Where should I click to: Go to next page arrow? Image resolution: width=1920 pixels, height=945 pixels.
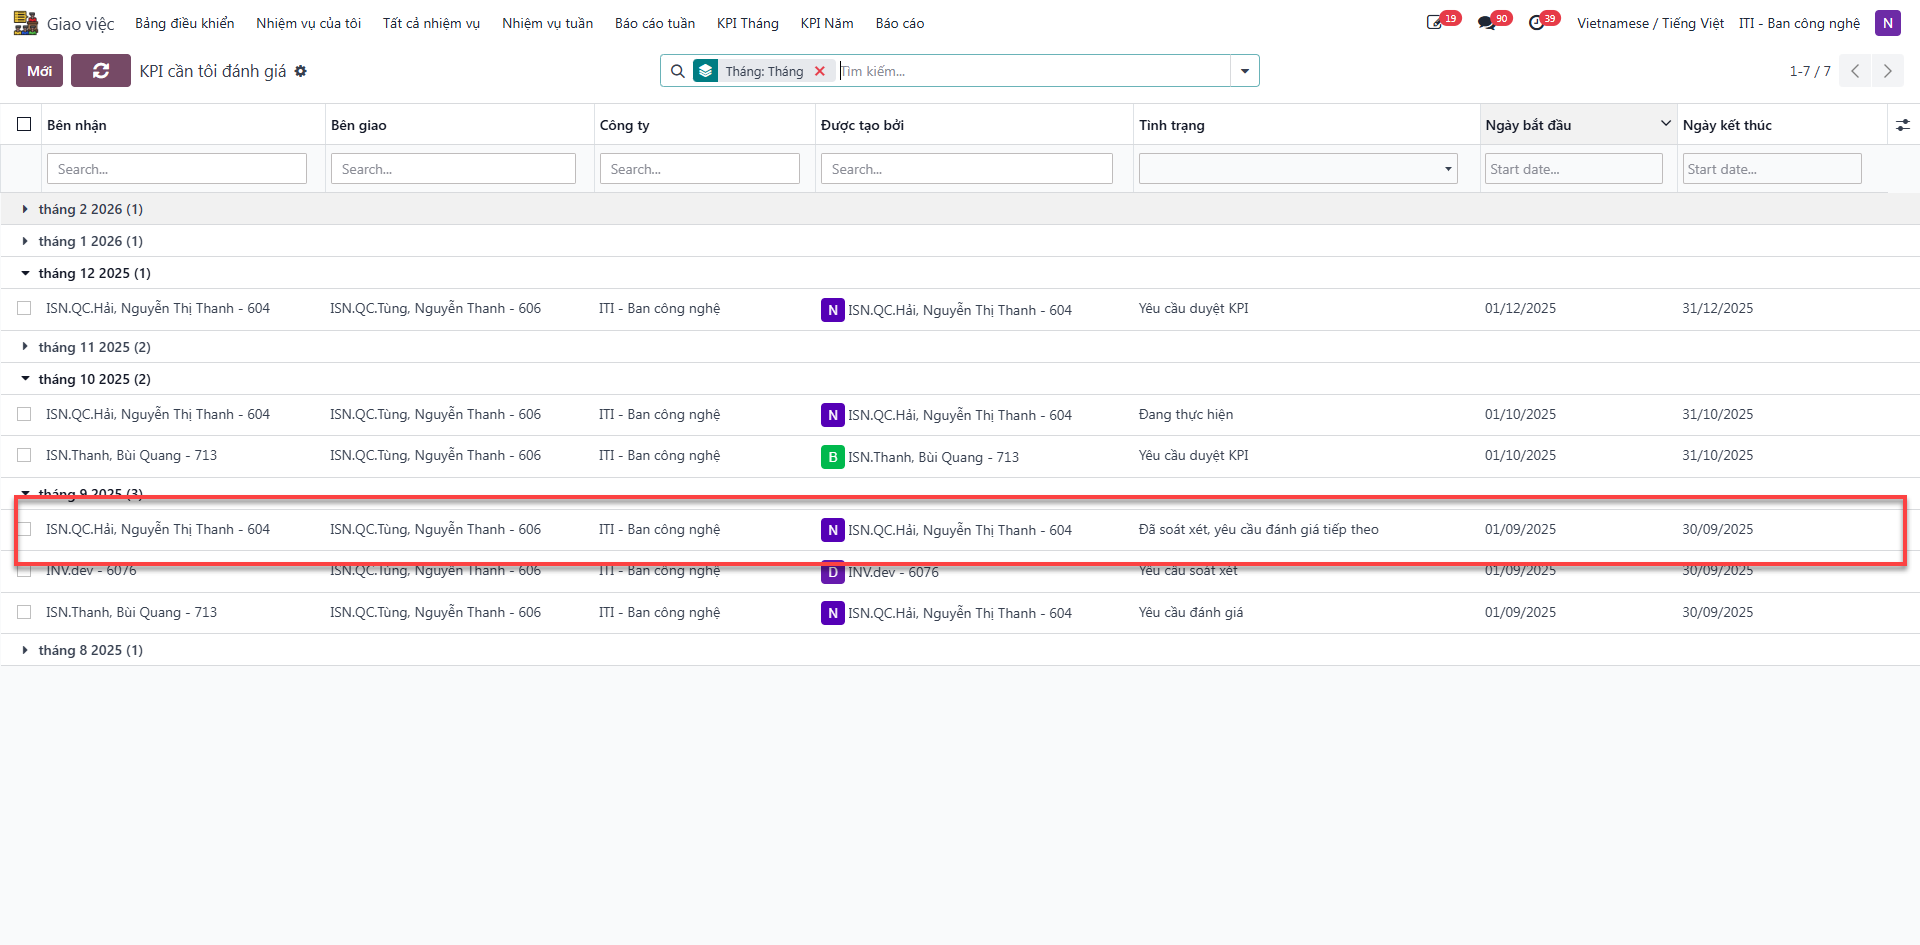[1888, 71]
